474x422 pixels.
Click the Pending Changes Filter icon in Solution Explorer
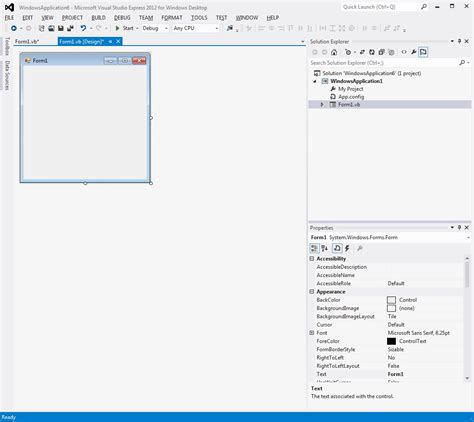point(348,52)
